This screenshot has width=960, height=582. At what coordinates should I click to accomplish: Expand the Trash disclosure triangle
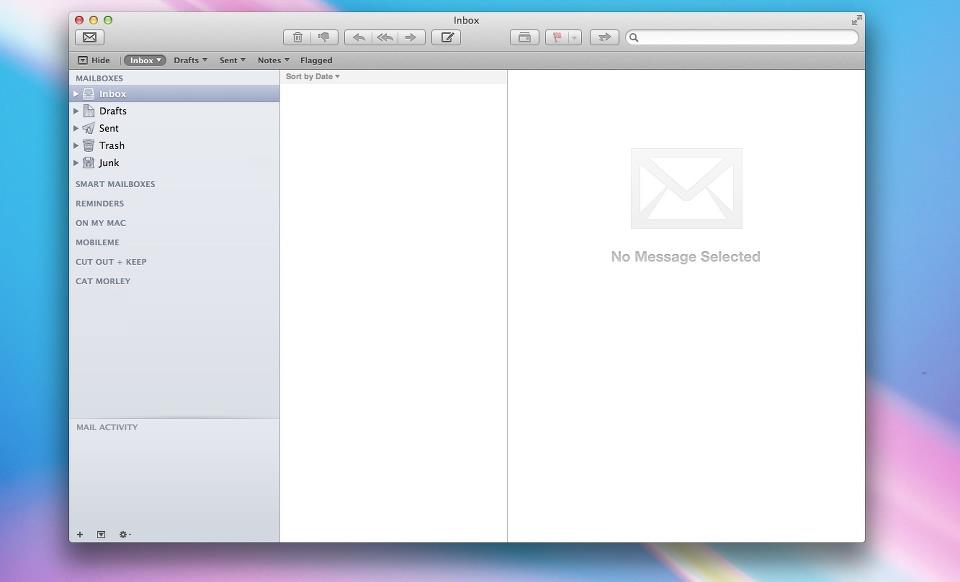(x=76, y=145)
